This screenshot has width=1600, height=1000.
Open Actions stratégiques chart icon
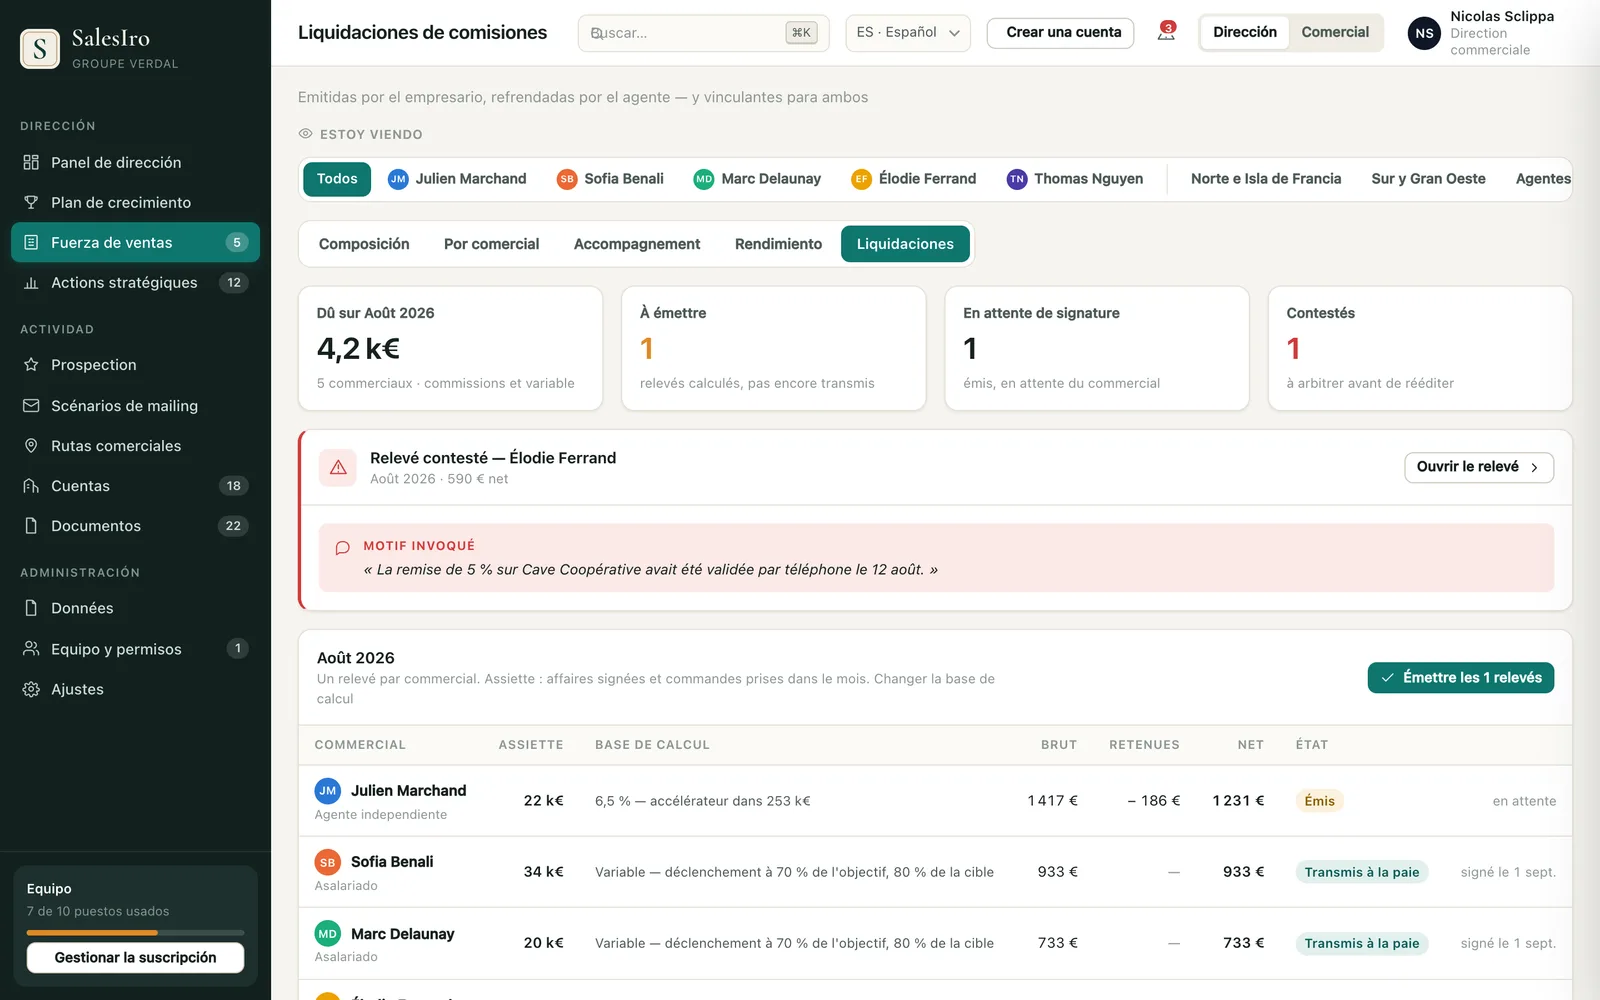point(31,283)
